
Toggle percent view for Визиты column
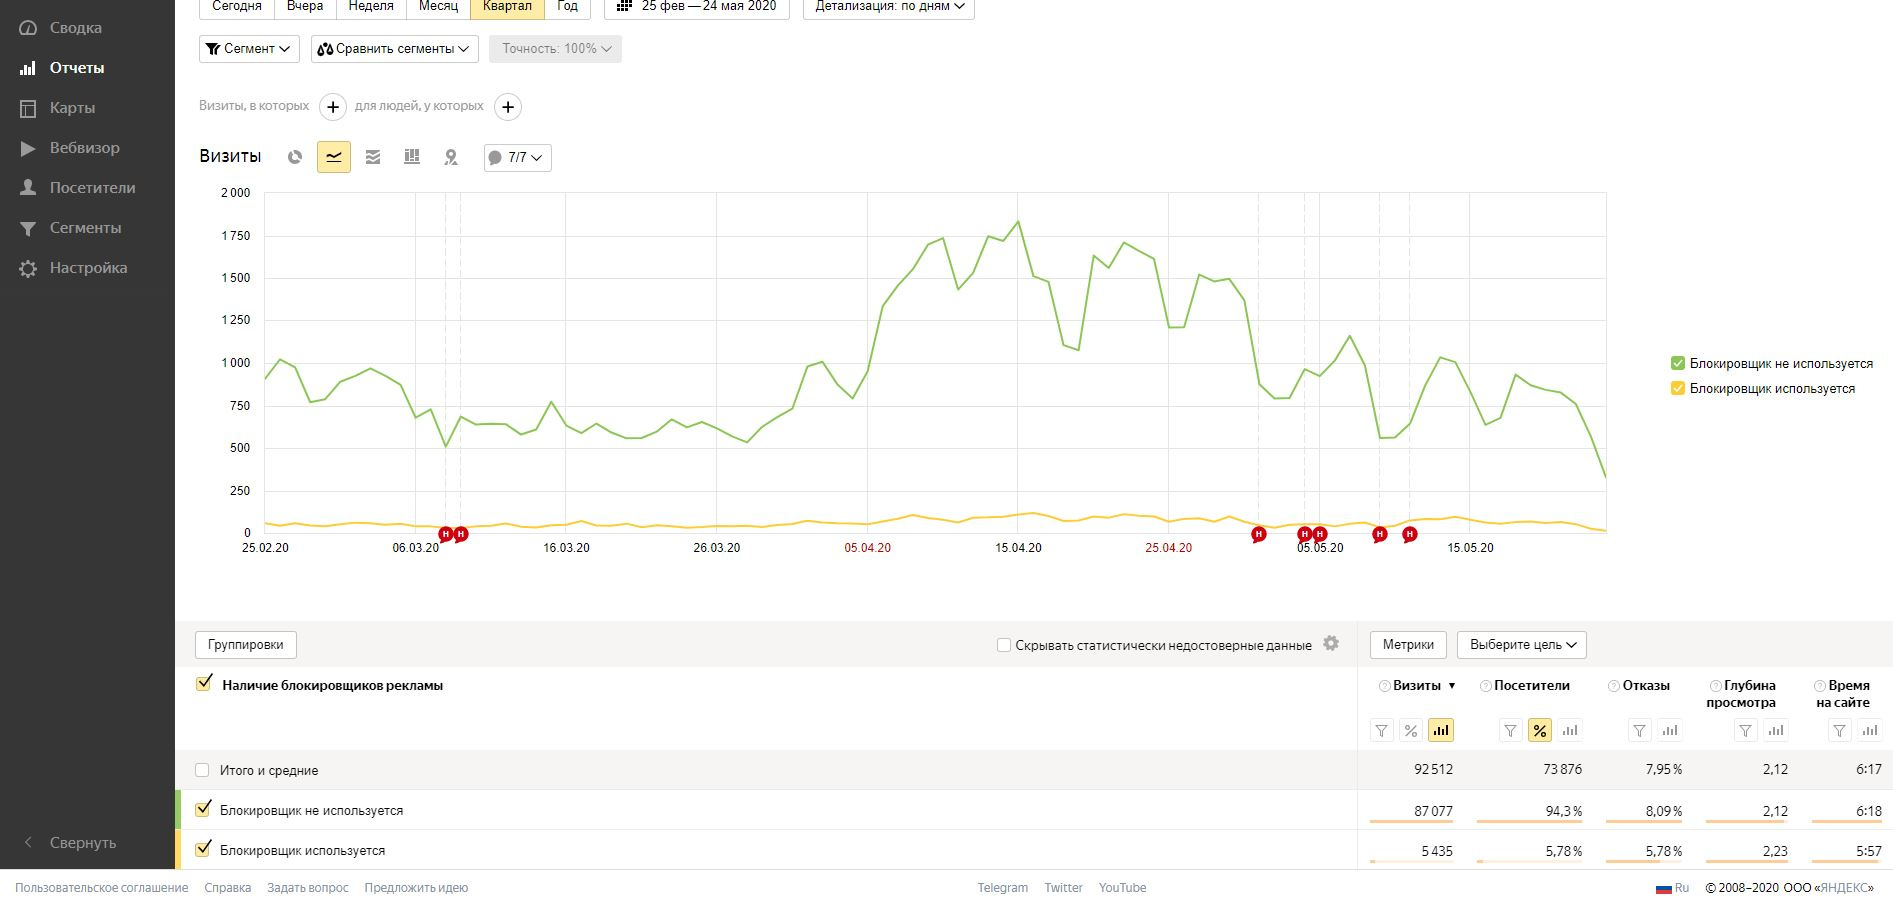point(1411,731)
